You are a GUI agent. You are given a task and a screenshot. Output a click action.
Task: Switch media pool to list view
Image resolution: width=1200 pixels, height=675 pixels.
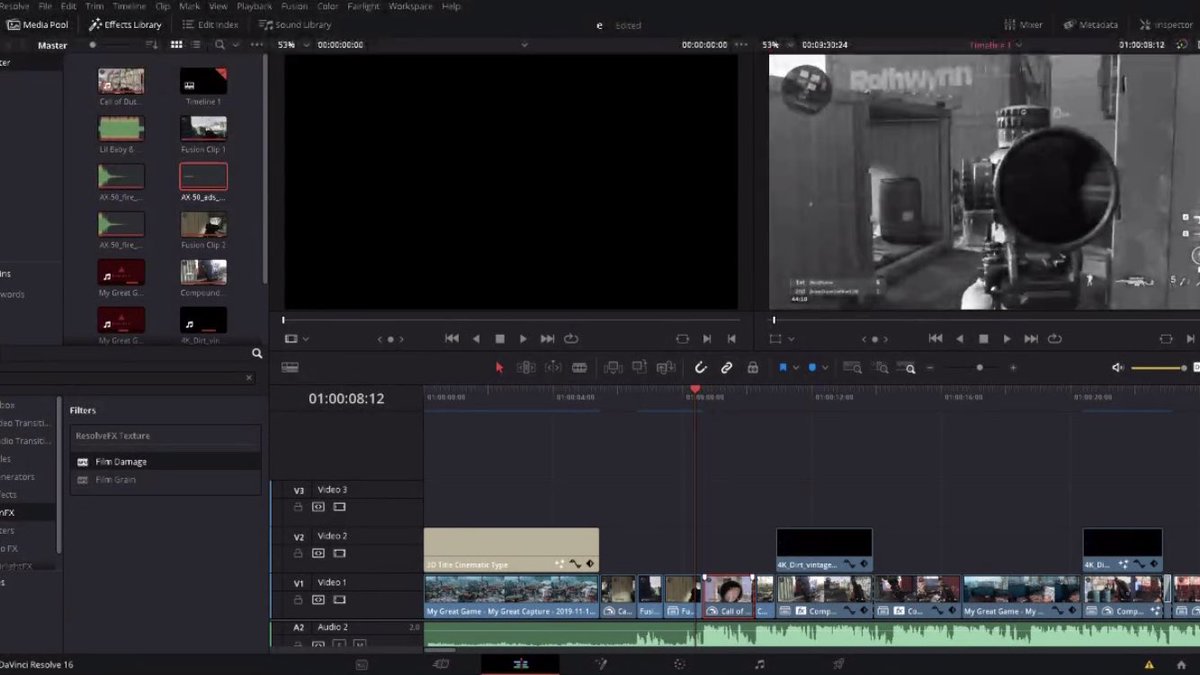pyautogui.click(x=196, y=45)
